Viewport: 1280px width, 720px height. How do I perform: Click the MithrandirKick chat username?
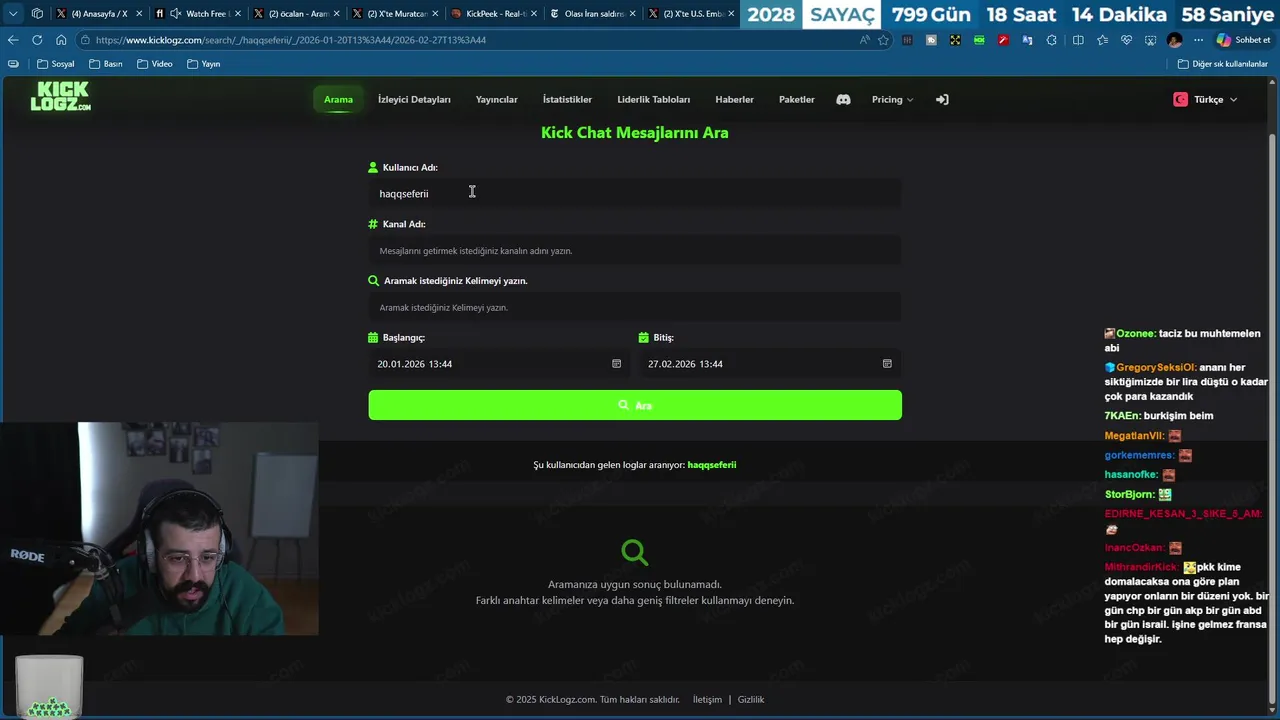[1142, 567]
